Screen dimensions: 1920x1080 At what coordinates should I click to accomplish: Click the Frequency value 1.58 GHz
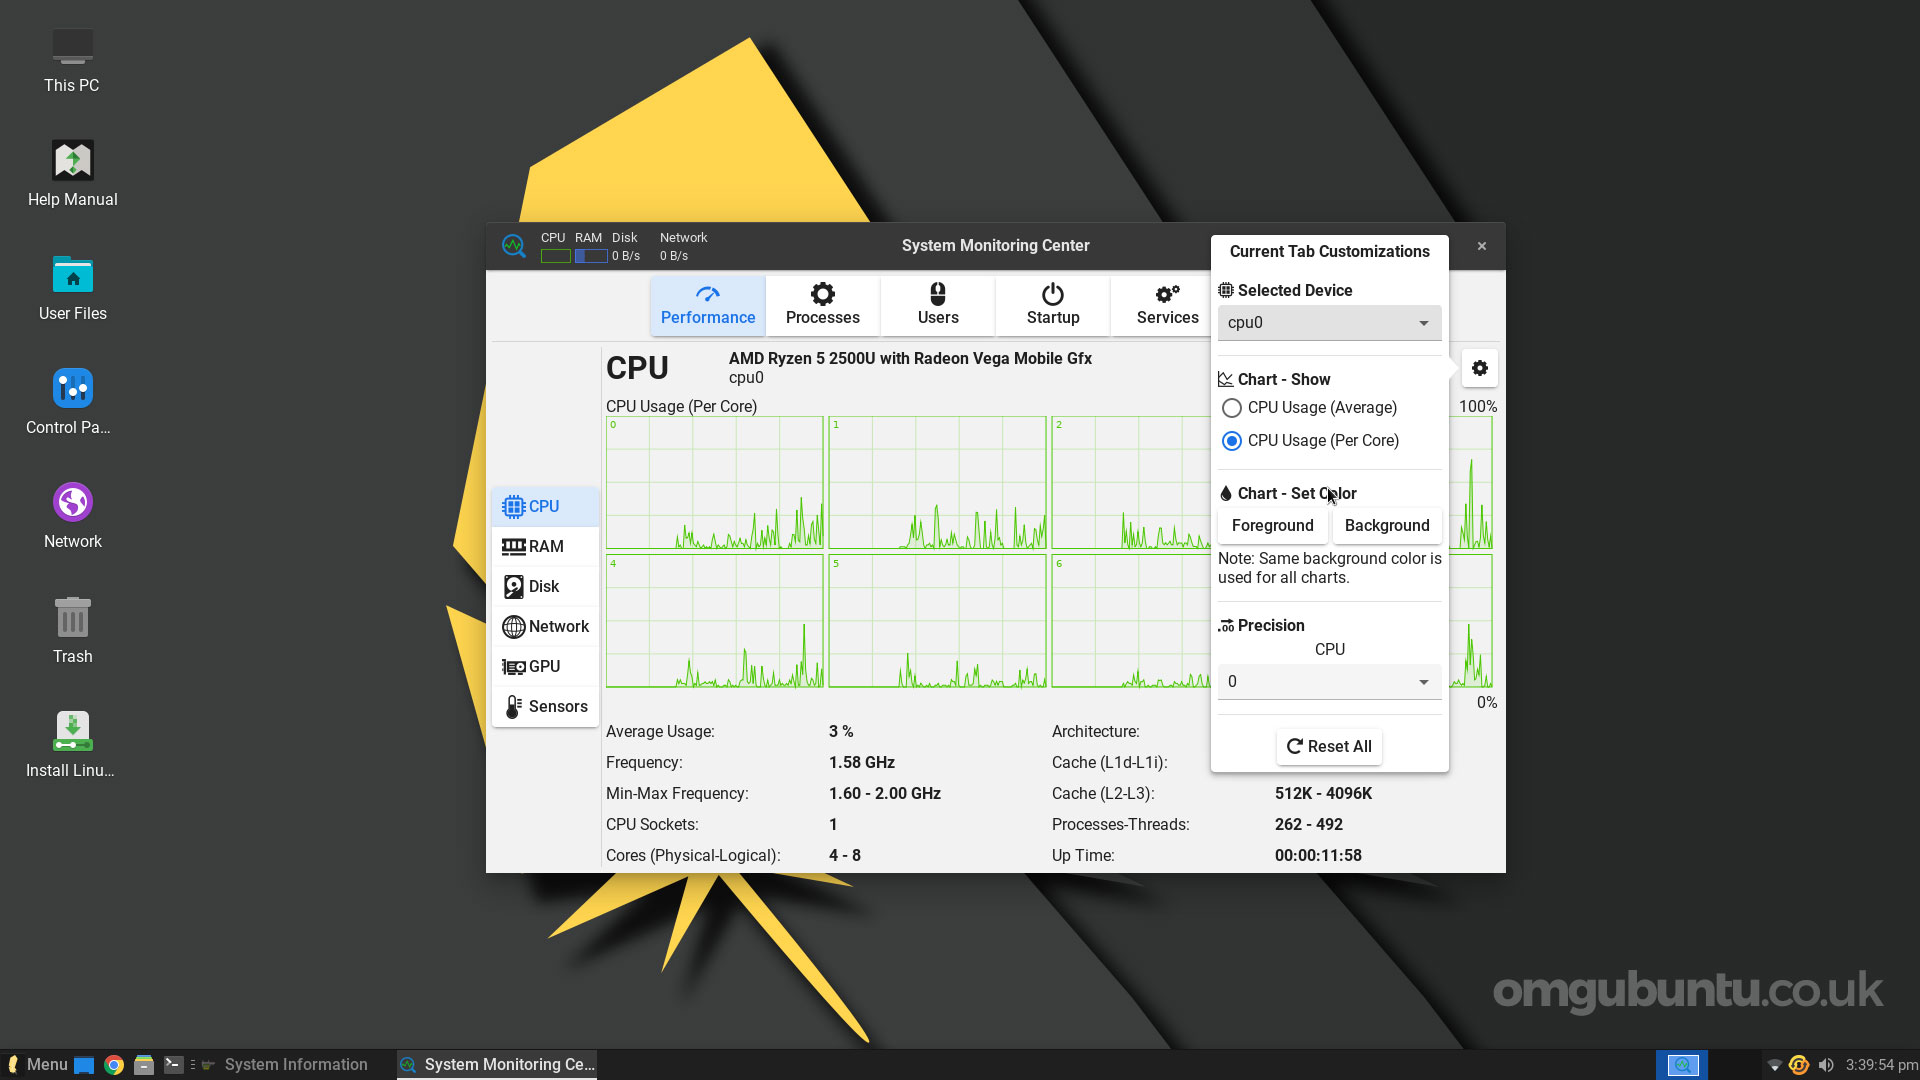pos(861,763)
